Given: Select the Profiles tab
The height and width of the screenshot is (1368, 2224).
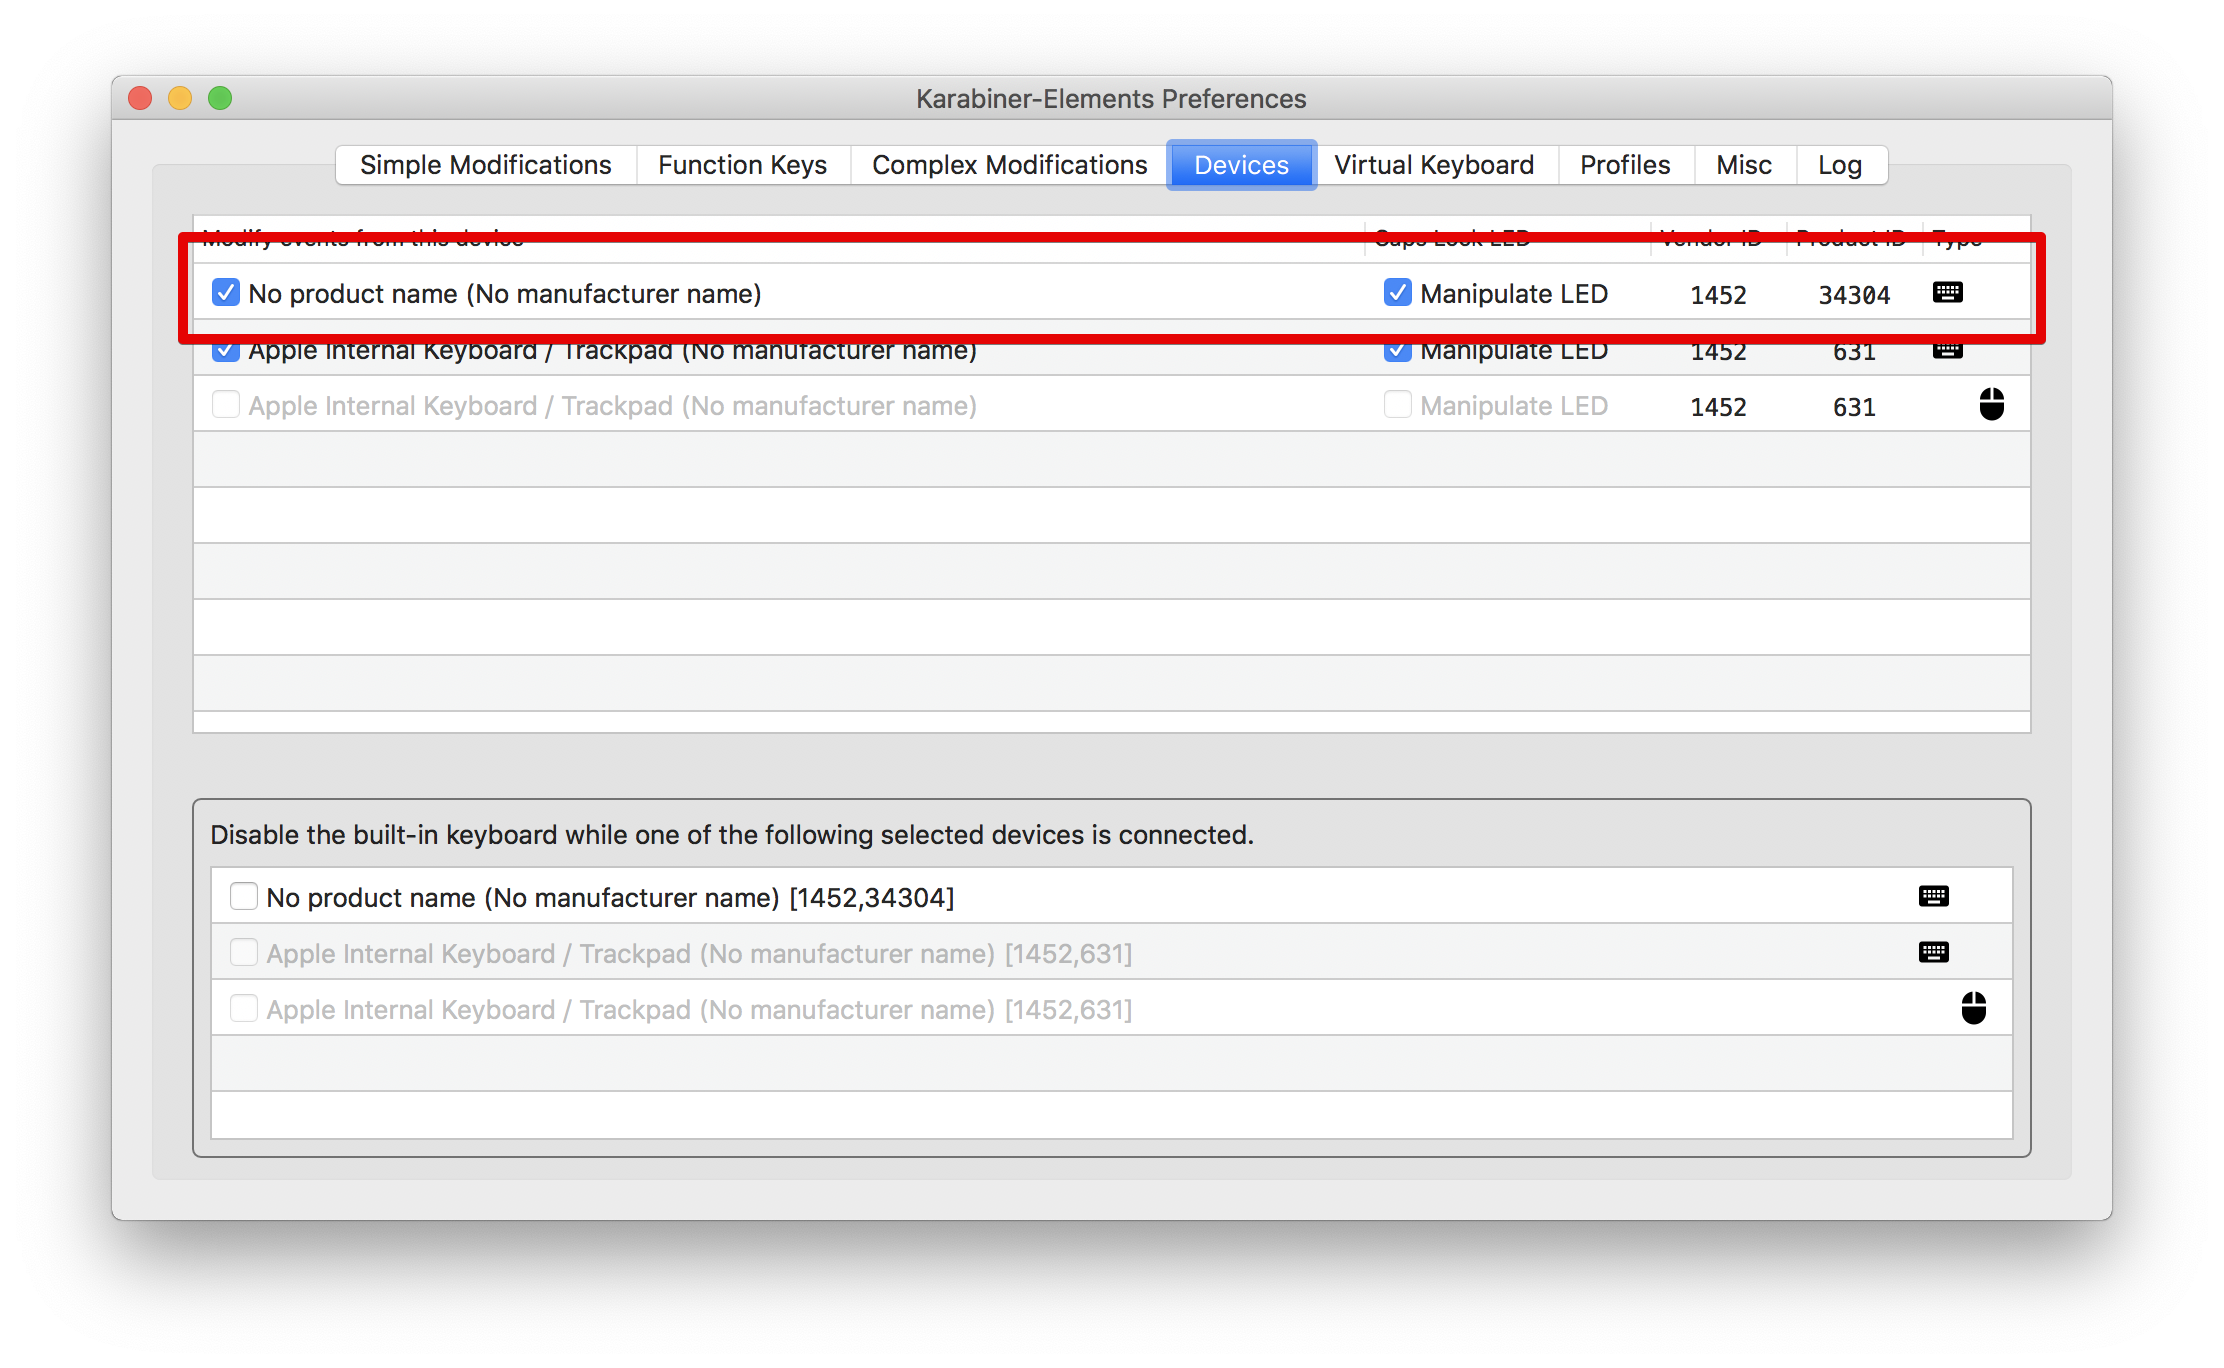Looking at the screenshot, I should 1624,165.
